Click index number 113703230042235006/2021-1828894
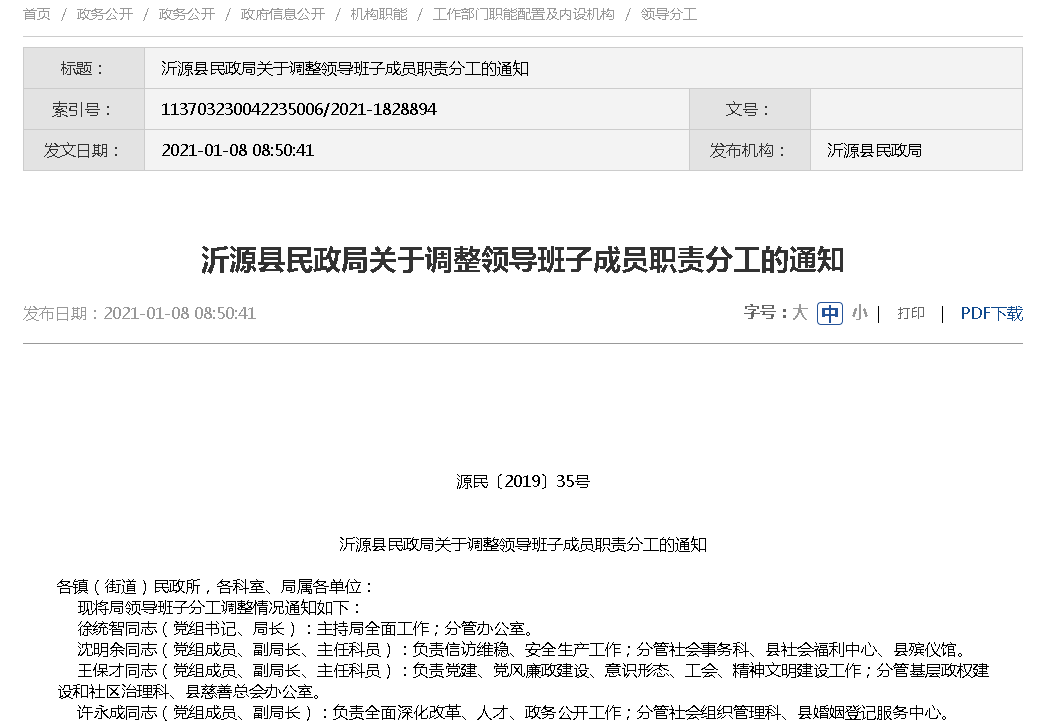 298,109
